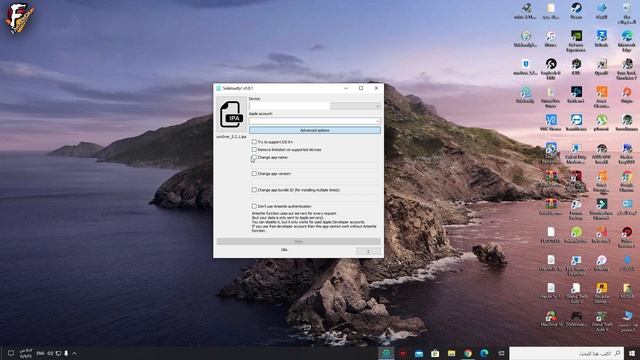Open the Origin desktop shortcut
This screenshot has height=360, width=640.
tap(627, 94)
